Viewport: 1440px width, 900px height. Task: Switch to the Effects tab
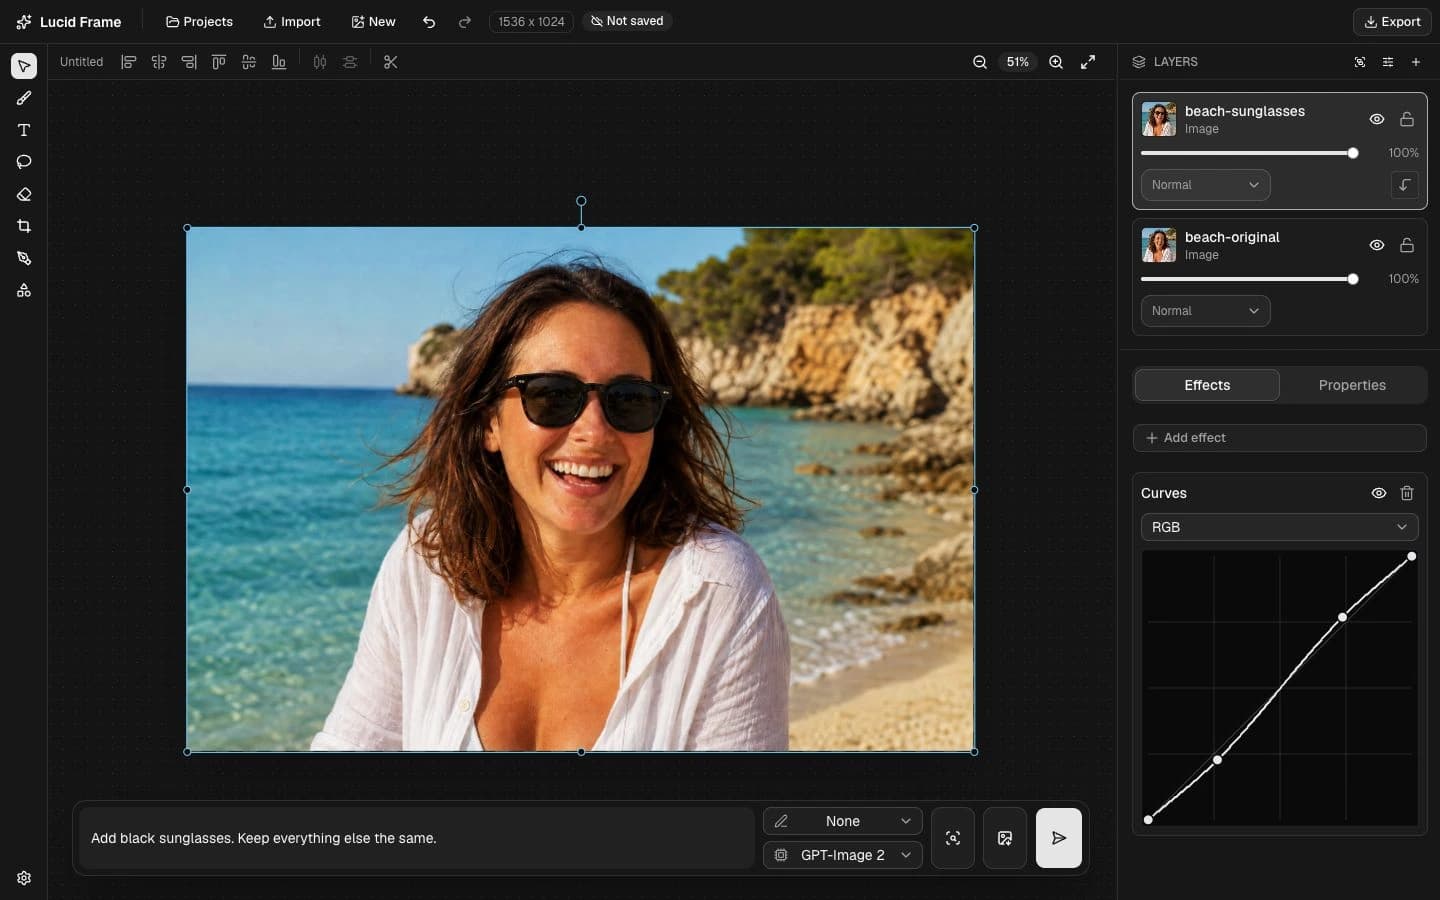1207,385
